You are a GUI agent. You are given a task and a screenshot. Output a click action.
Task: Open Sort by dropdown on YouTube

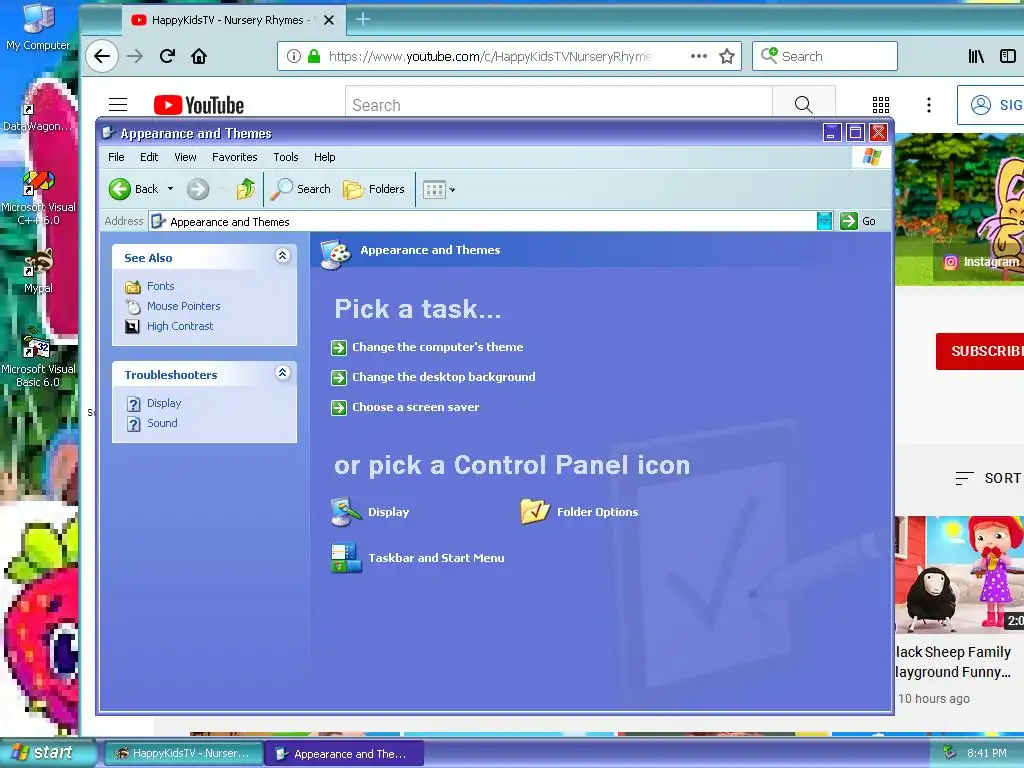point(987,478)
